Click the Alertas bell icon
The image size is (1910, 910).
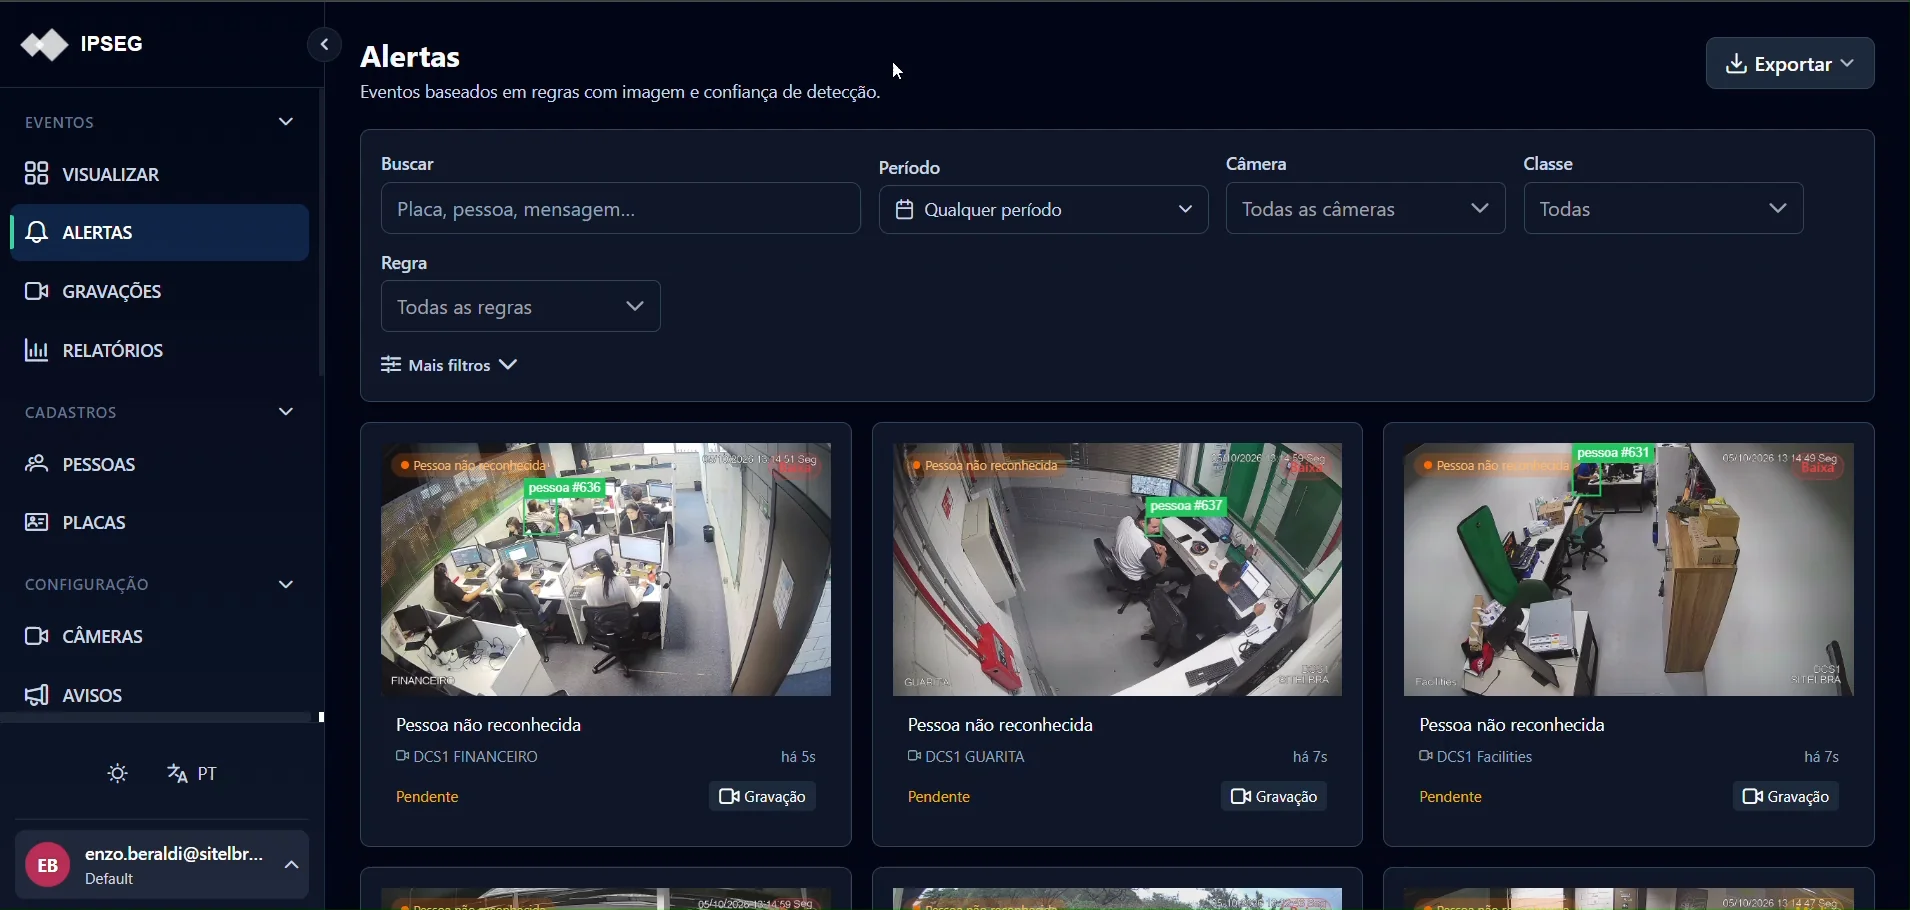[x=36, y=233]
